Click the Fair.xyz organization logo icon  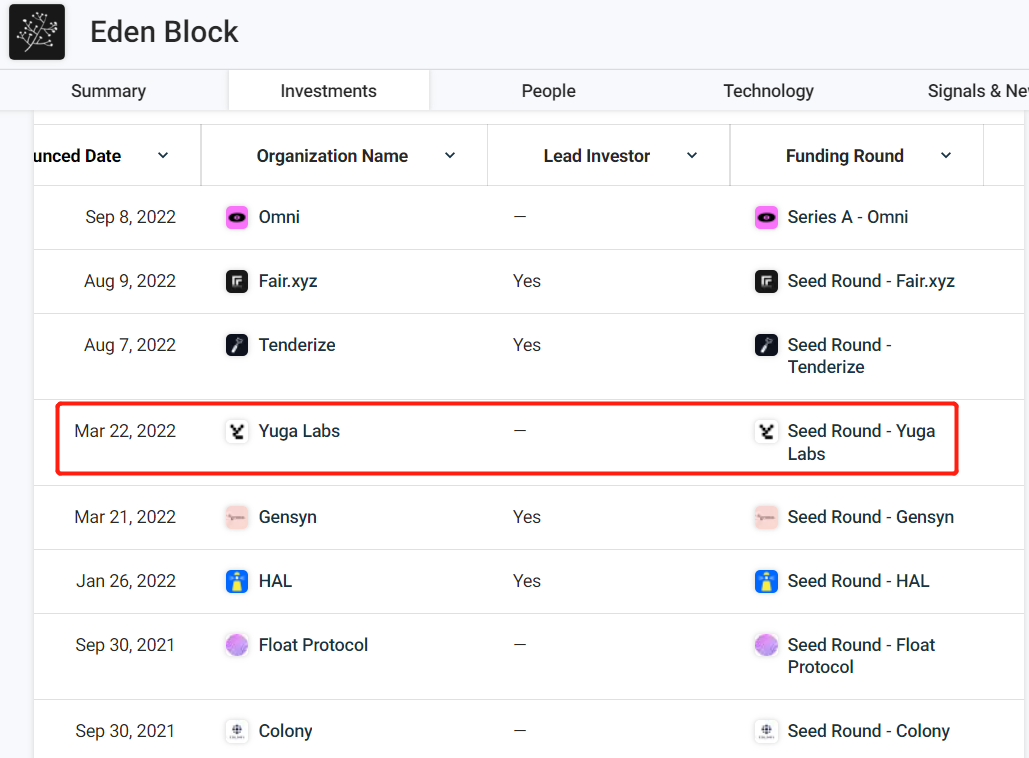point(237,281)
